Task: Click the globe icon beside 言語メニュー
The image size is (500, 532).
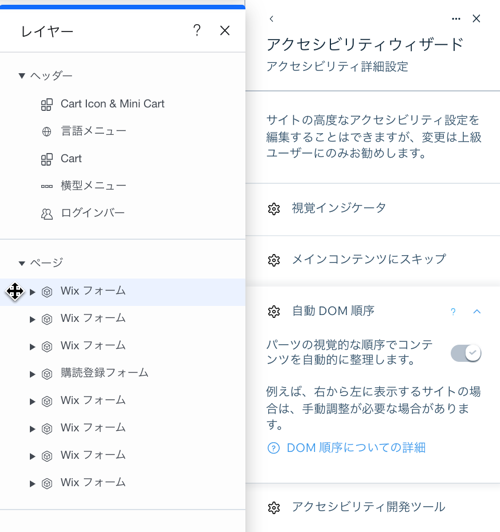Action: pos(46,131)
